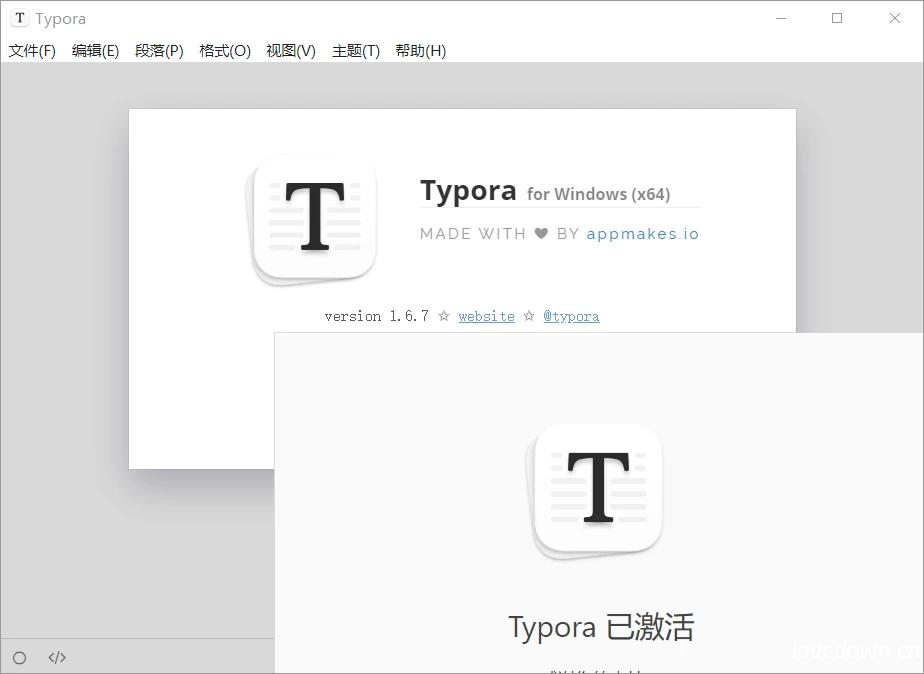
Task: Click the Typora icon in the title bar
Action: [x=19, y=18]
